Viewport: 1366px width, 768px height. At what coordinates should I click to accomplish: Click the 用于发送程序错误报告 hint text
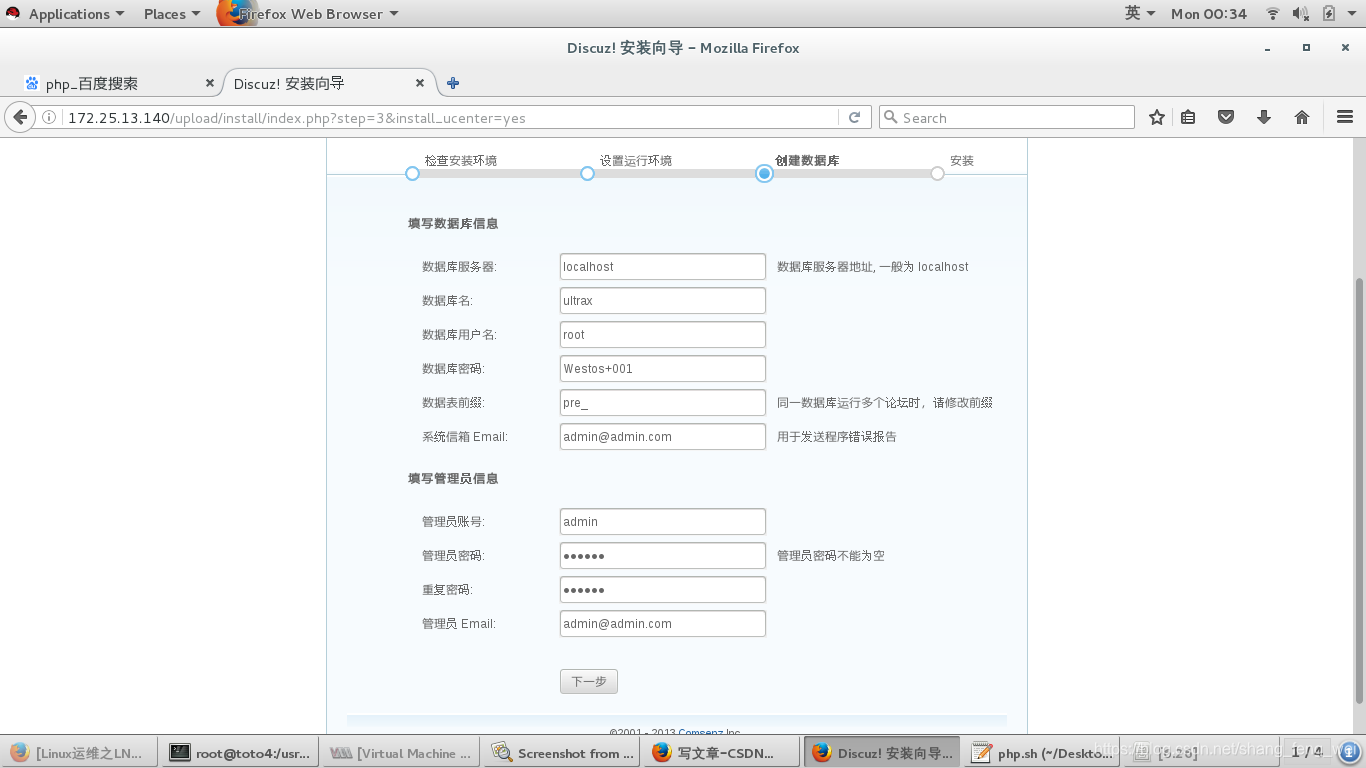(x=837, y=437)
